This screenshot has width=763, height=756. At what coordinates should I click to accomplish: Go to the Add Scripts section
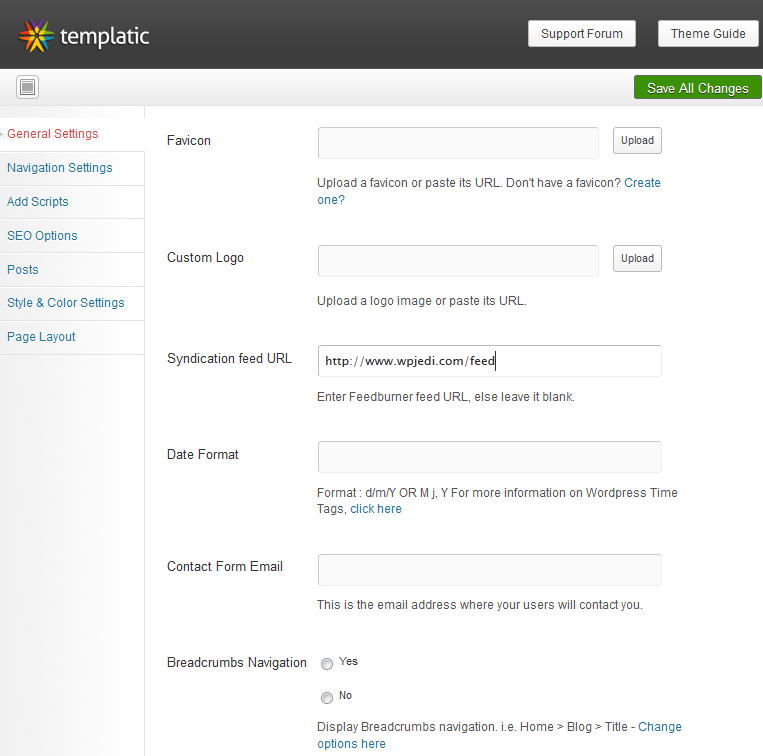point(37,202)
